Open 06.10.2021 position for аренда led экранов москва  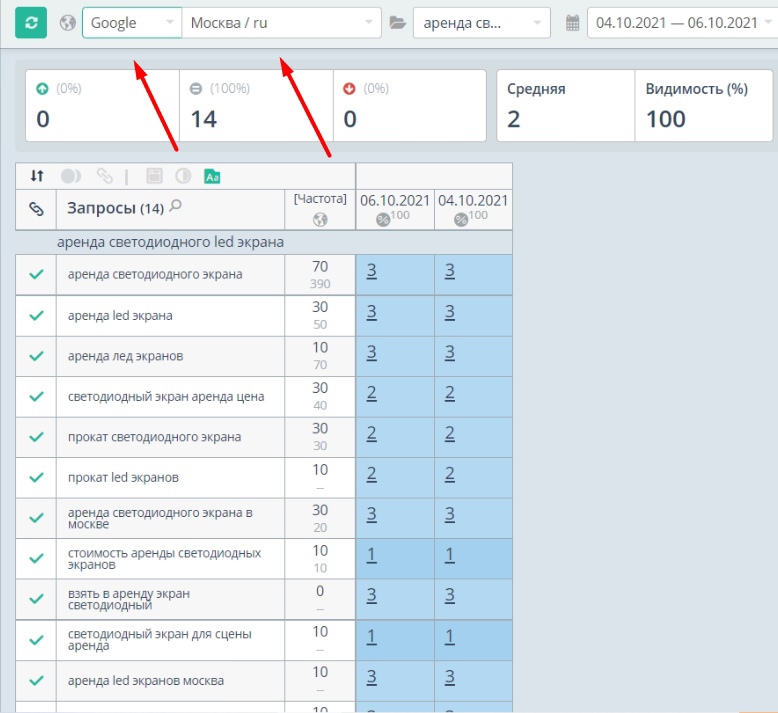click(x=372, y=677)
